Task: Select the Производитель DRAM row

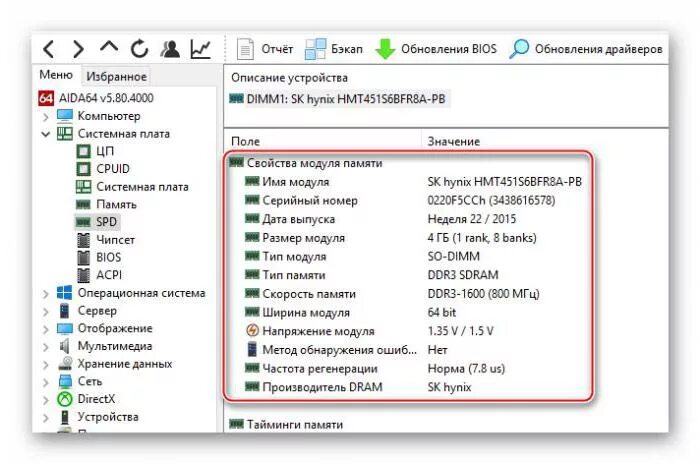Action: pyautogui.click(x=358, y=387)
